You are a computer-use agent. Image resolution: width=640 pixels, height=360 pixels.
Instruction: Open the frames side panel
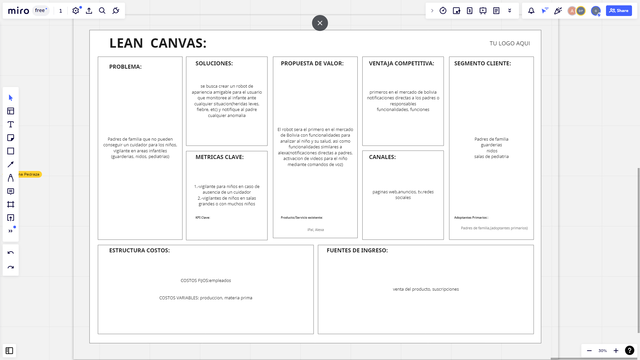9,351
